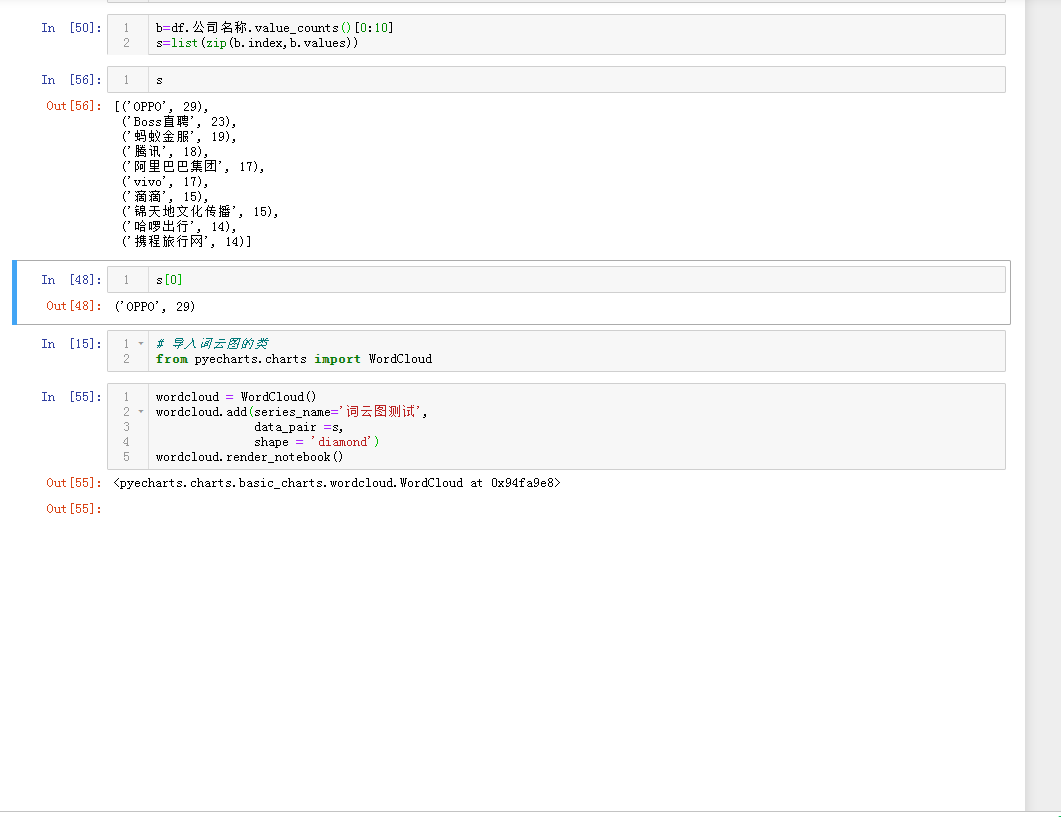The image size is (1061, 817).
Task: Click line number 5 in In [55] cell
Action: coord(127,457)
